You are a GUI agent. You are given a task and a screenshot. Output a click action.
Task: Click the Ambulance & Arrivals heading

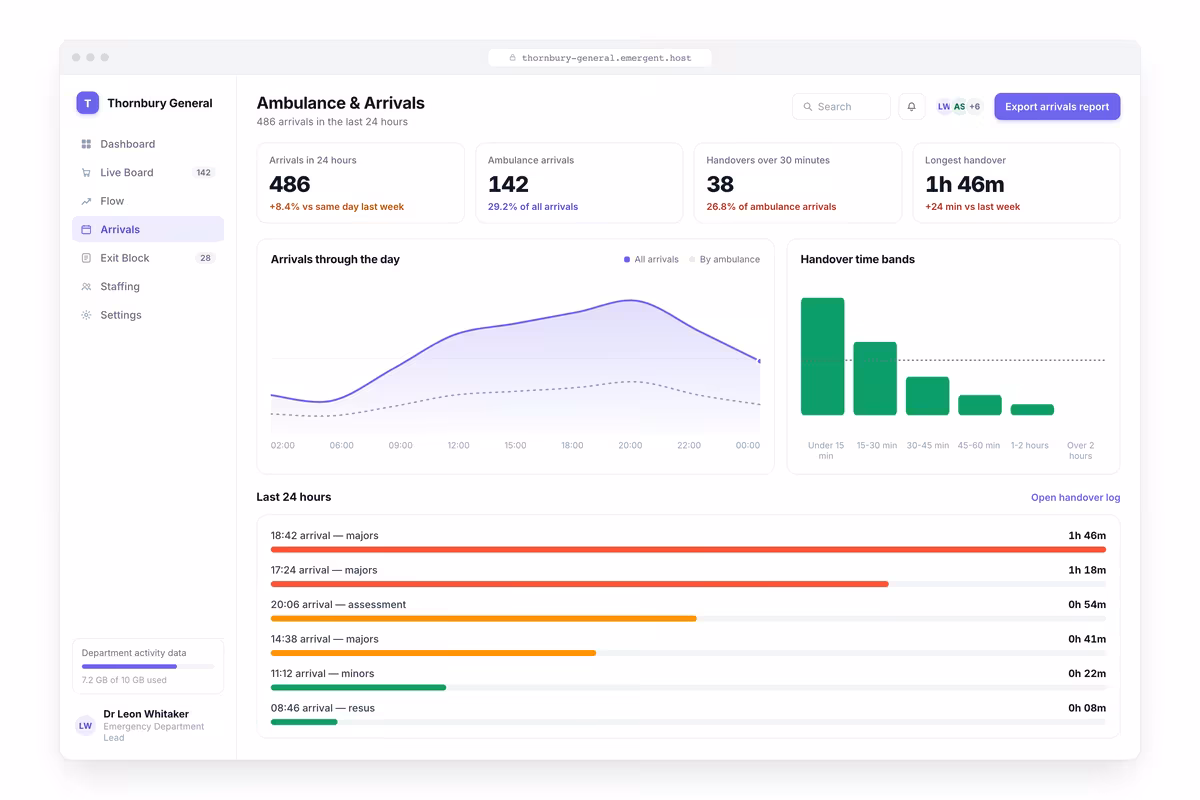(341, 103)
